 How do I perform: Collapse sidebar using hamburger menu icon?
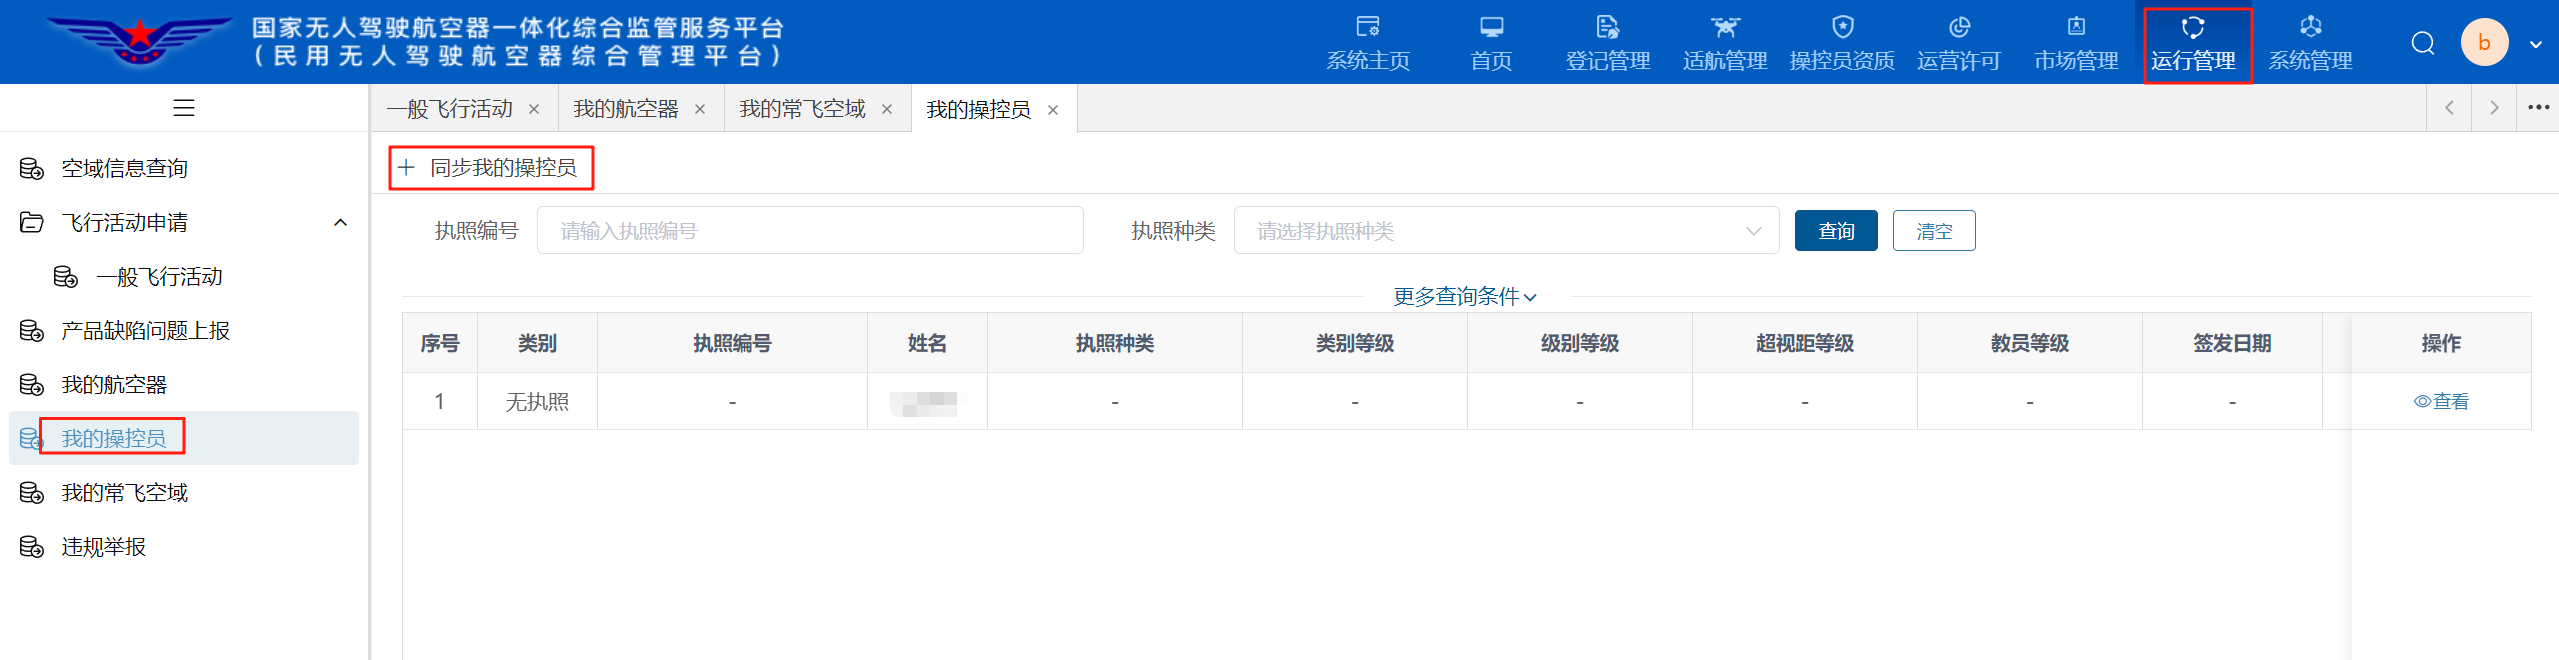click(x=184, y=108)
